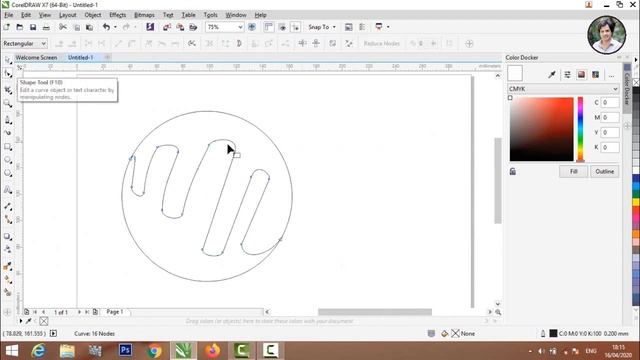Screen dimensions: 640x360
Task: Click the K value input field
Action: (x=610, y=147)
